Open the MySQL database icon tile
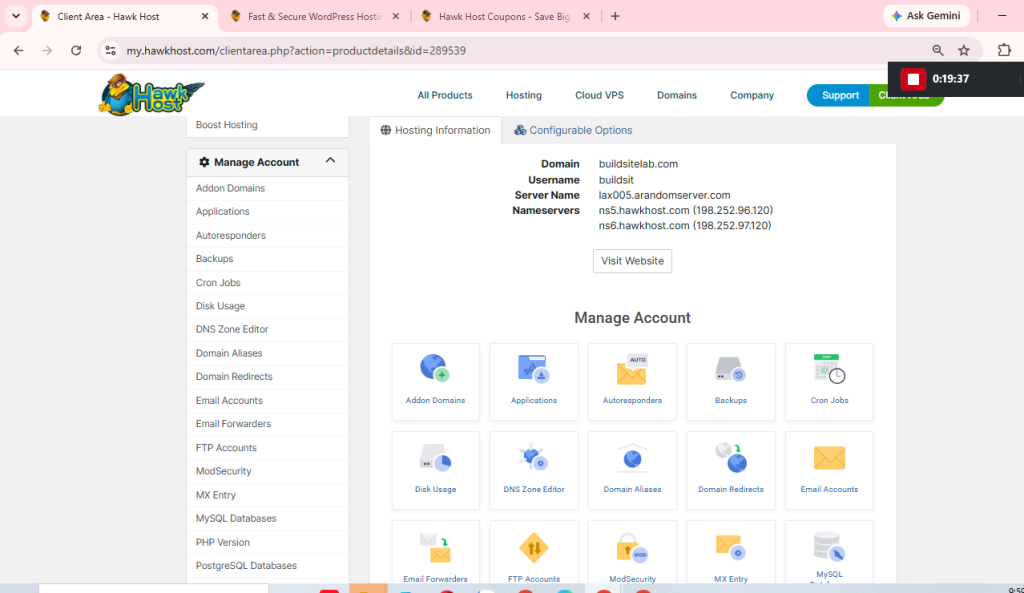 click(829, 553)
